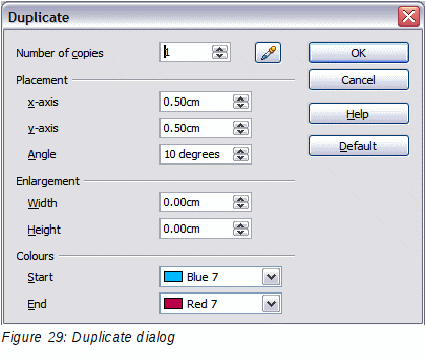
Task: Cancel the Duplicate dialog
Action: point(359,80)
